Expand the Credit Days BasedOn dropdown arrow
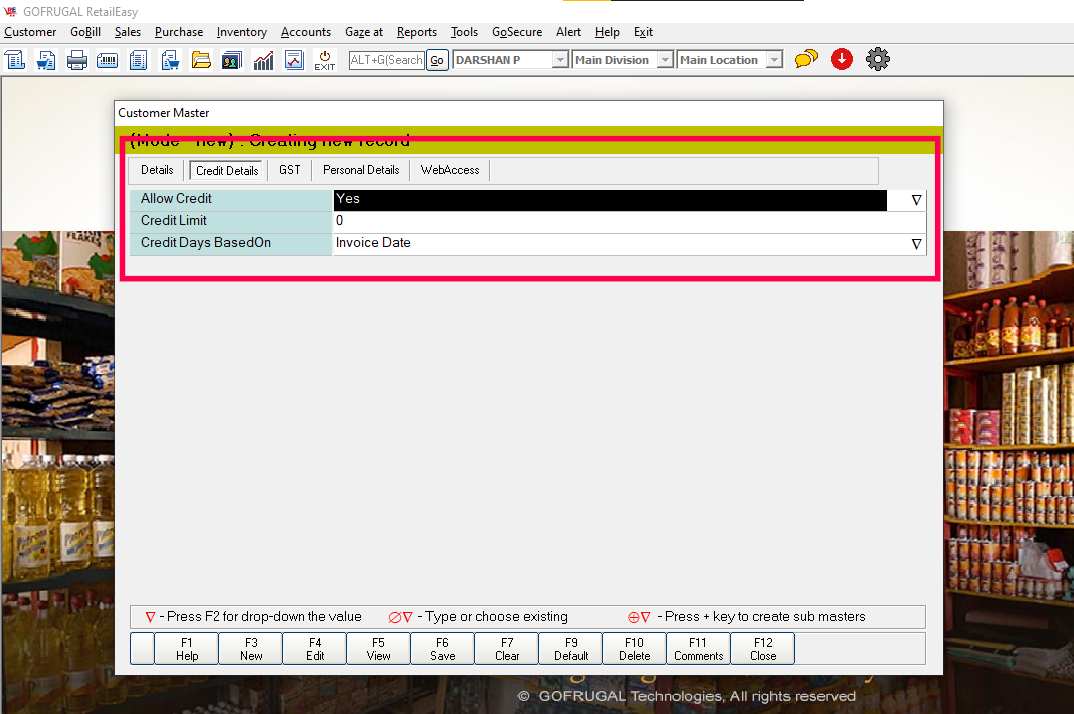Viewport: 1074px width, 714px height. [x=916, y=244]
